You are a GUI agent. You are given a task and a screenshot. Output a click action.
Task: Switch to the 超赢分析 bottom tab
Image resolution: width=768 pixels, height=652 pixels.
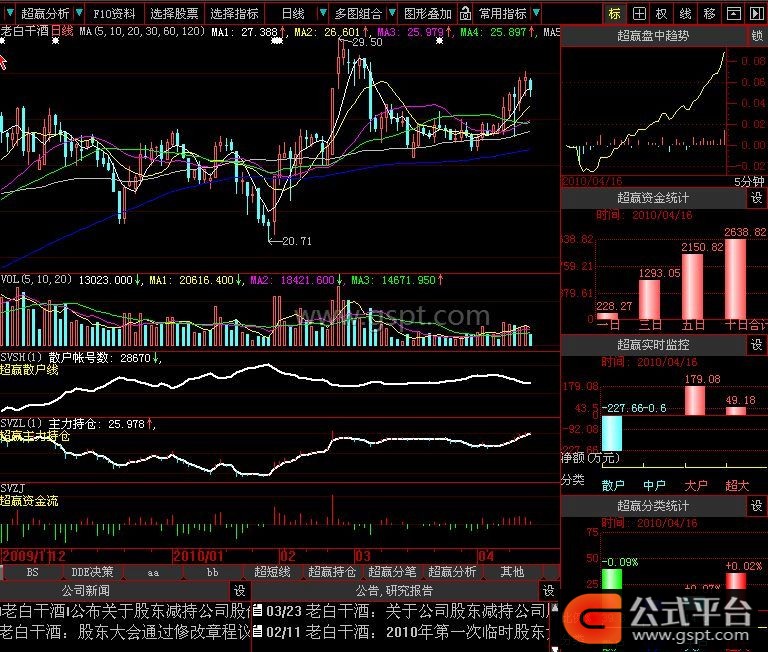click(452, 572)
